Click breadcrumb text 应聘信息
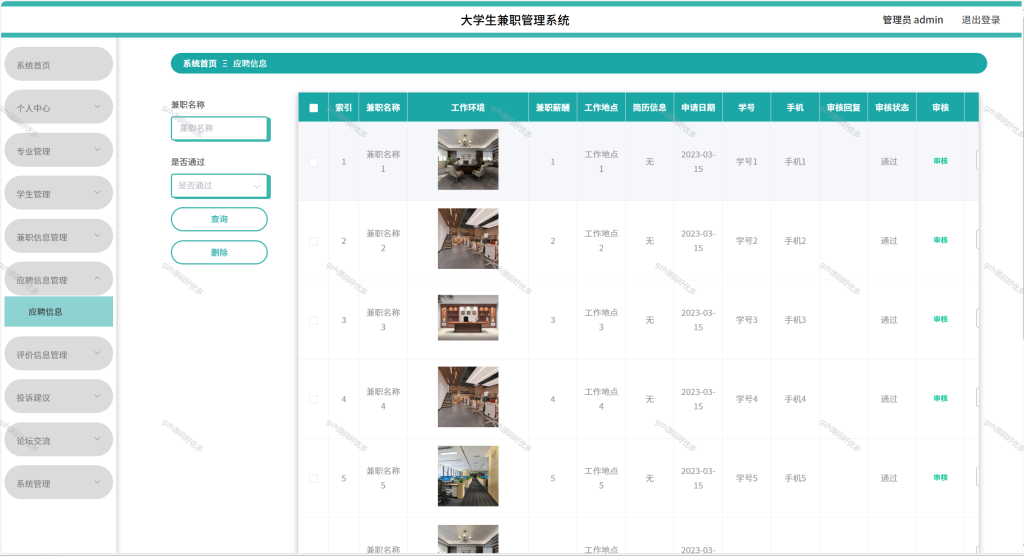The height and width of the screenshot is (556, 1024). 249,63
